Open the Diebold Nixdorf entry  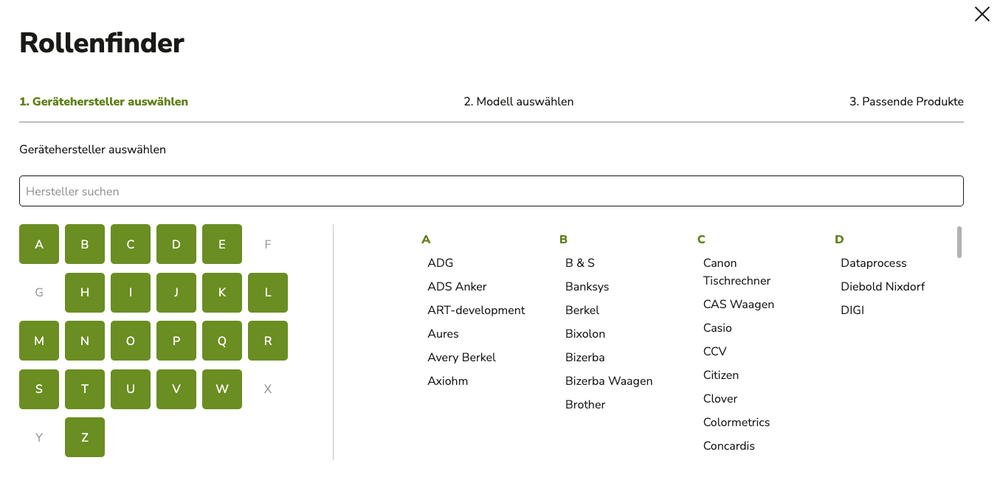882,287
